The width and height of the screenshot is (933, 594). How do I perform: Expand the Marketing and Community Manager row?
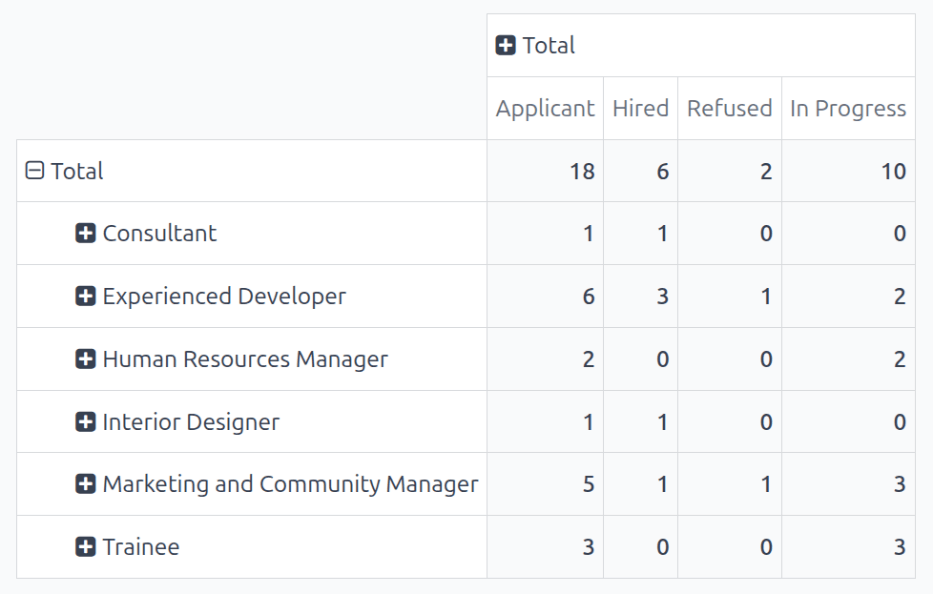coord(84,484)
